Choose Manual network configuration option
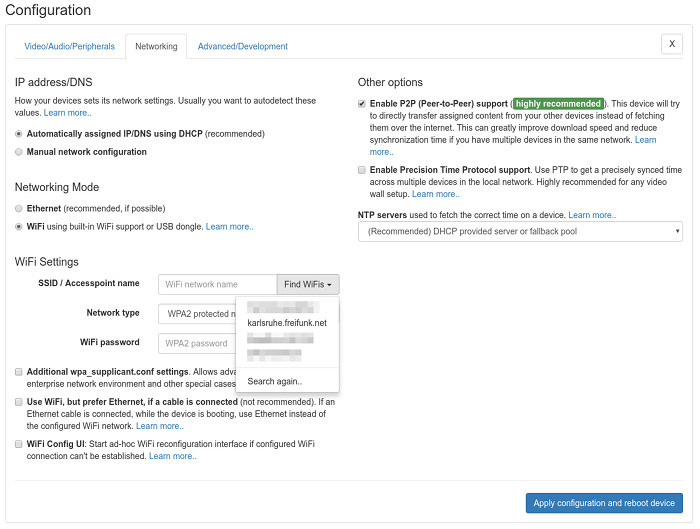 (x=19, y=152)
